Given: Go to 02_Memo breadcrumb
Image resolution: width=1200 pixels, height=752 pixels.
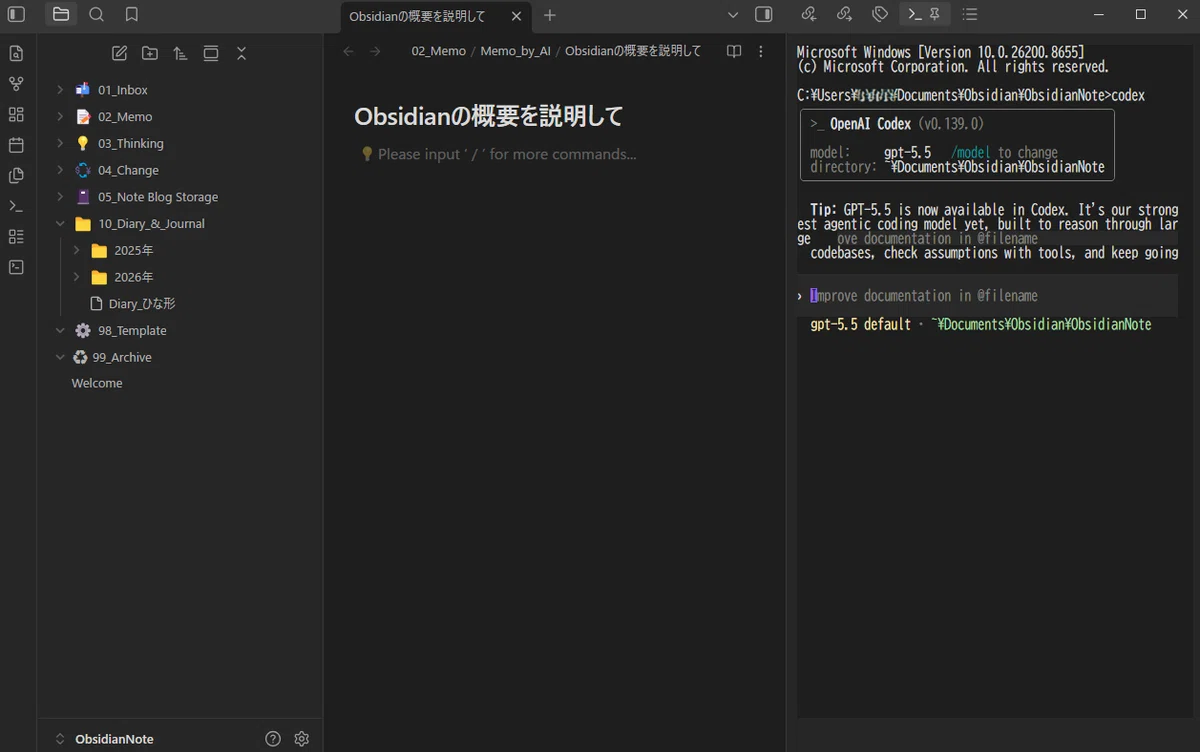Looking at the screenshot, I should point(438,51).
